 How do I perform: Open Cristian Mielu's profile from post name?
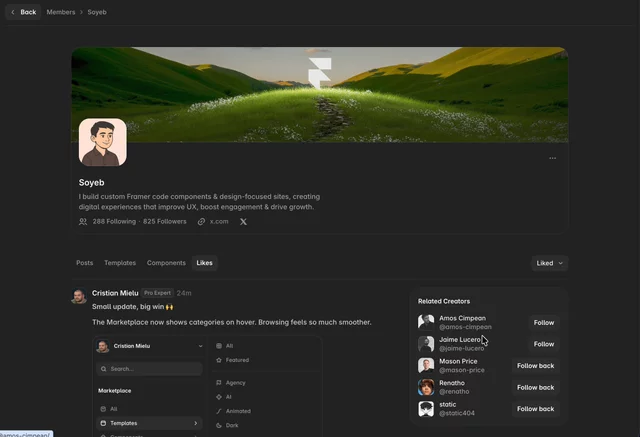[115, 293]
